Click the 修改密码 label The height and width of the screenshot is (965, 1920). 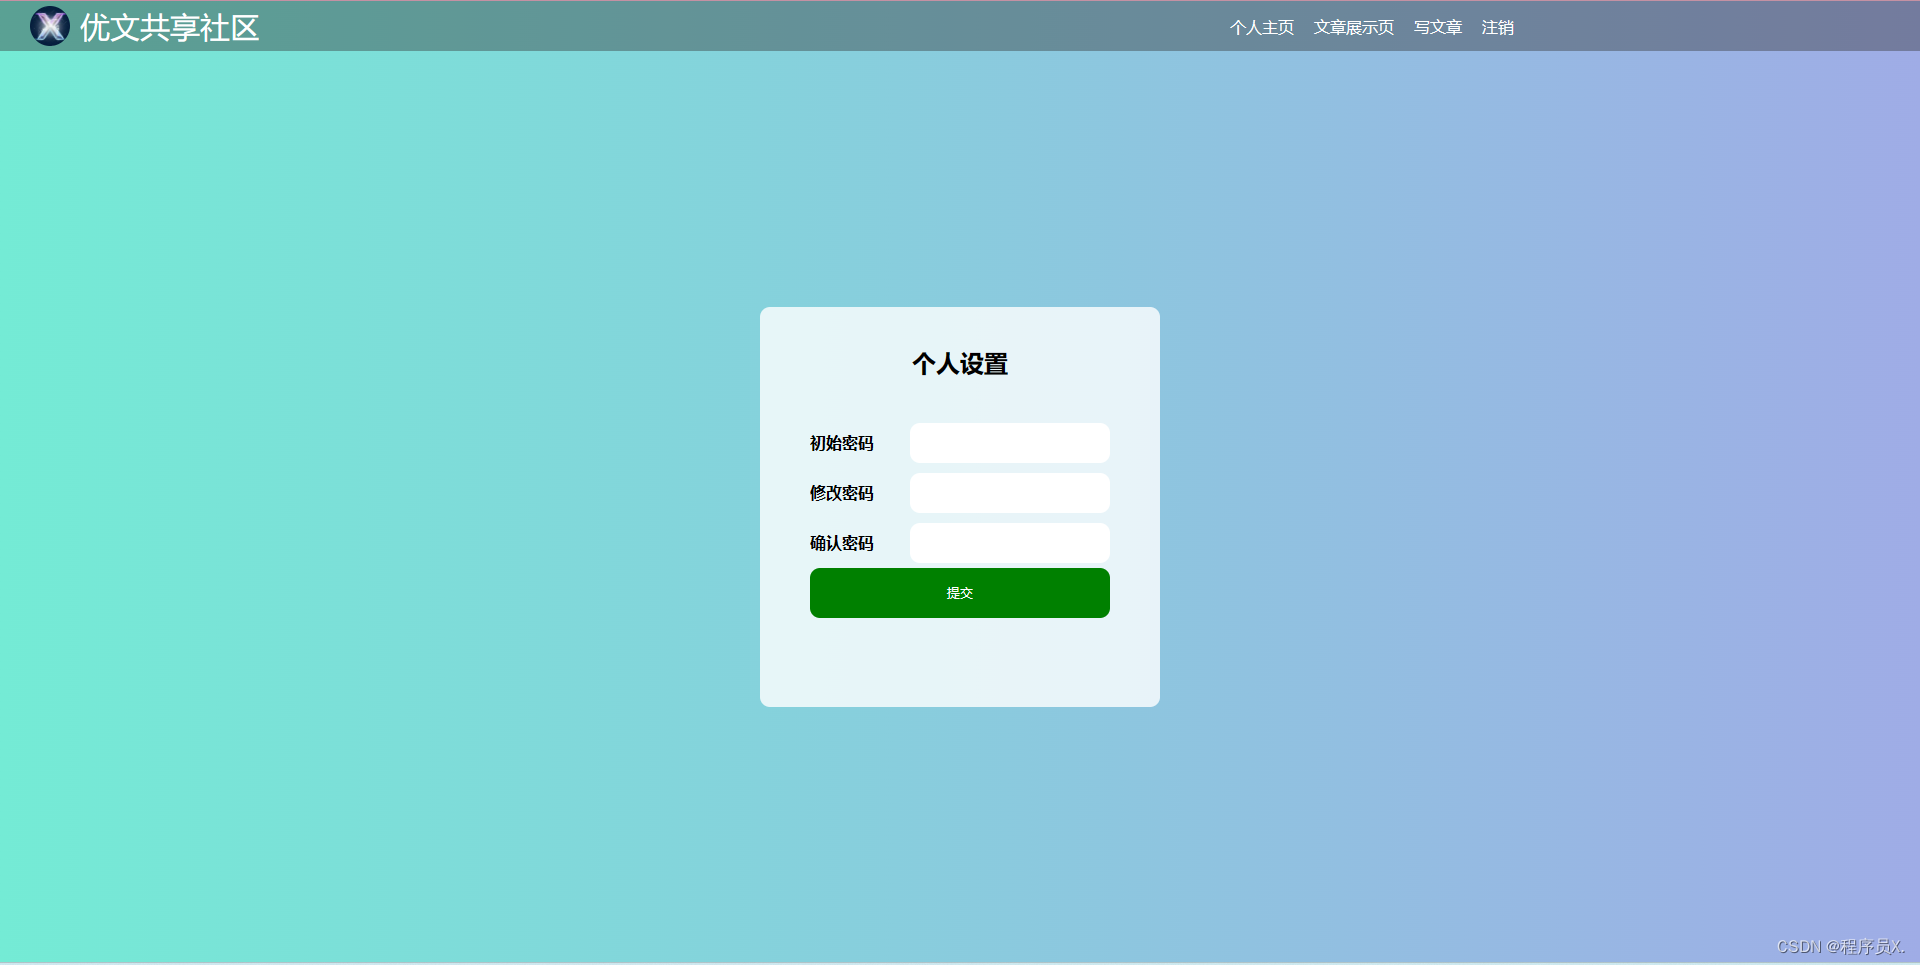pos(842,493)
